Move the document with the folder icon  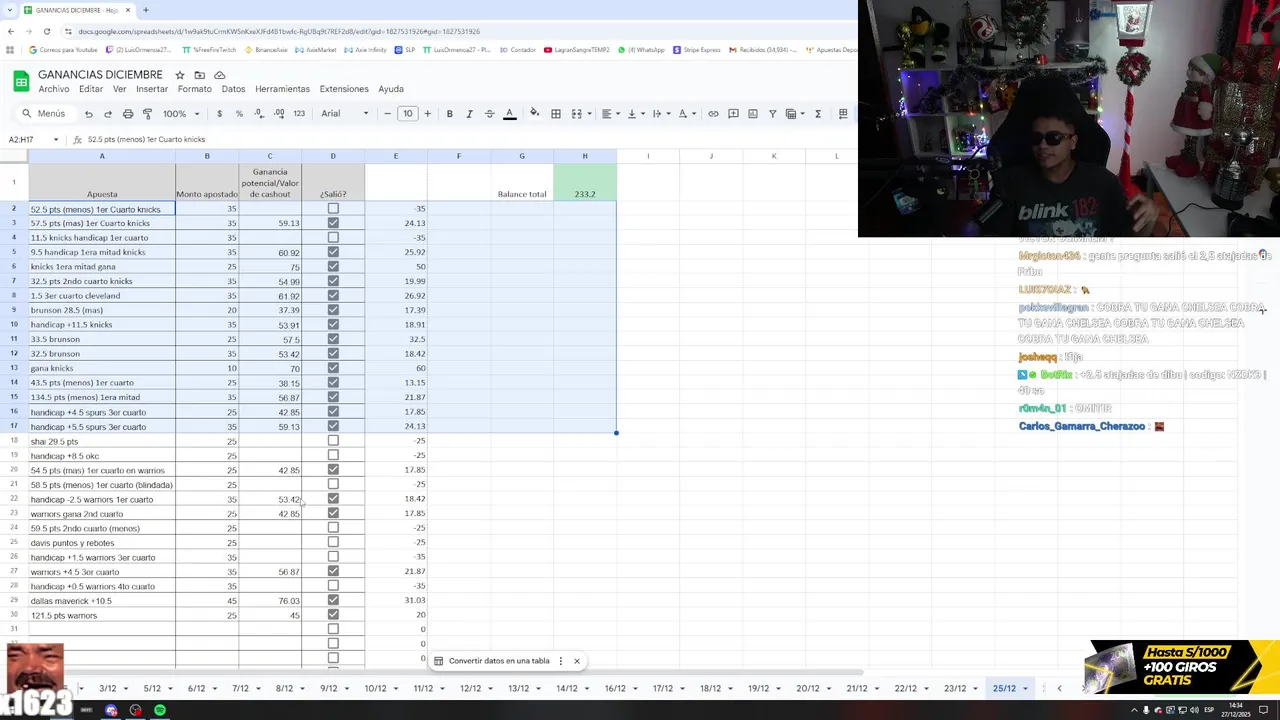(x=199, y=75)
